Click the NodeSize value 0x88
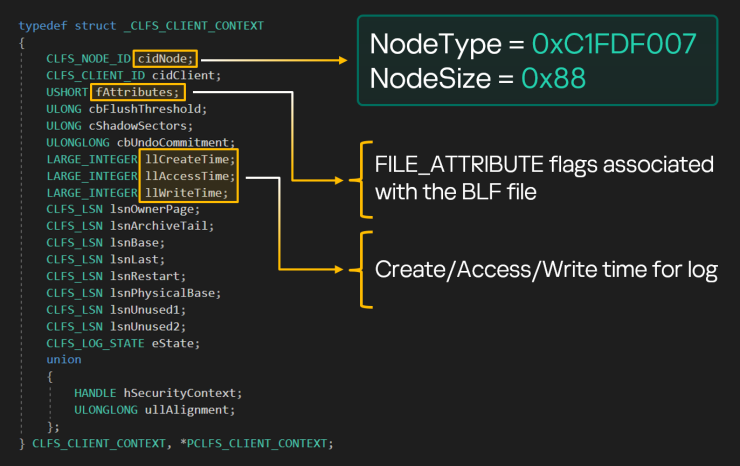 click(532, 77)
